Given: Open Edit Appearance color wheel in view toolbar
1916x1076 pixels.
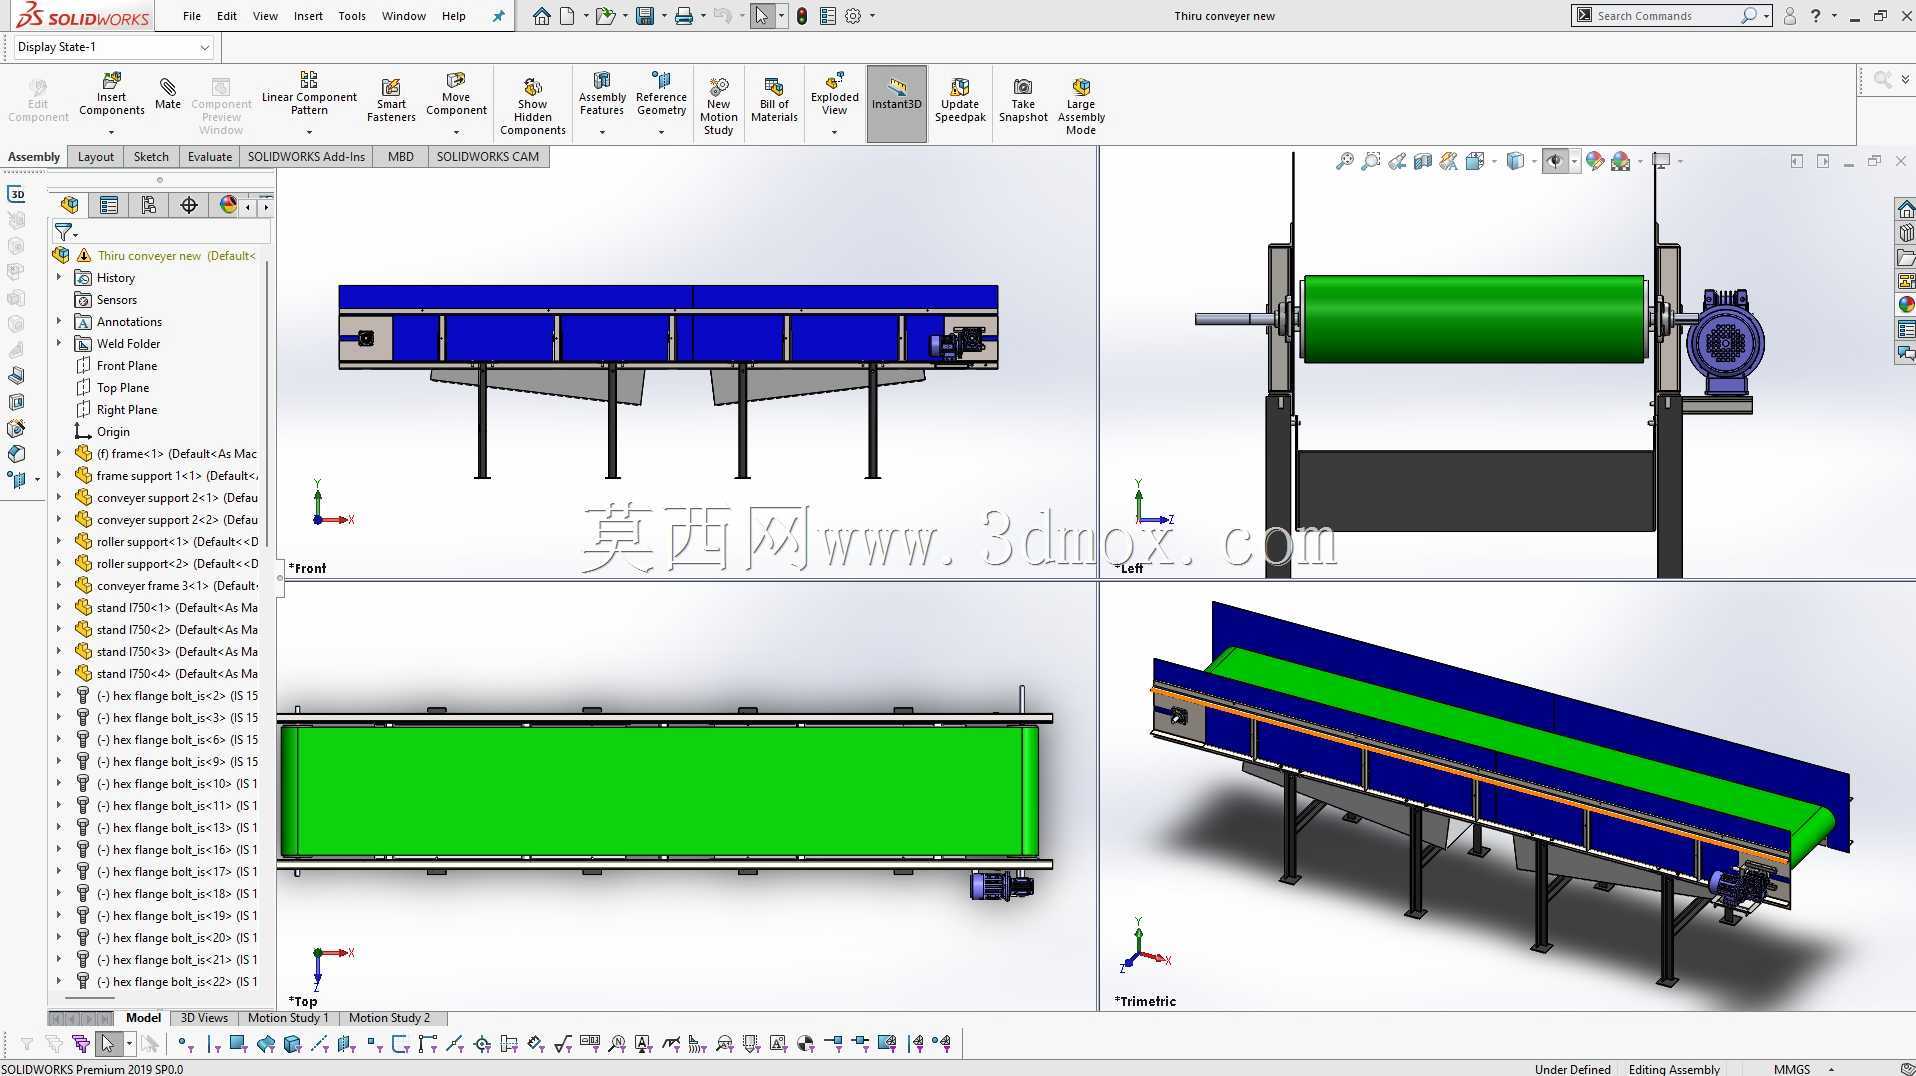Looking at the screenshot, I should coord(1595,161).
